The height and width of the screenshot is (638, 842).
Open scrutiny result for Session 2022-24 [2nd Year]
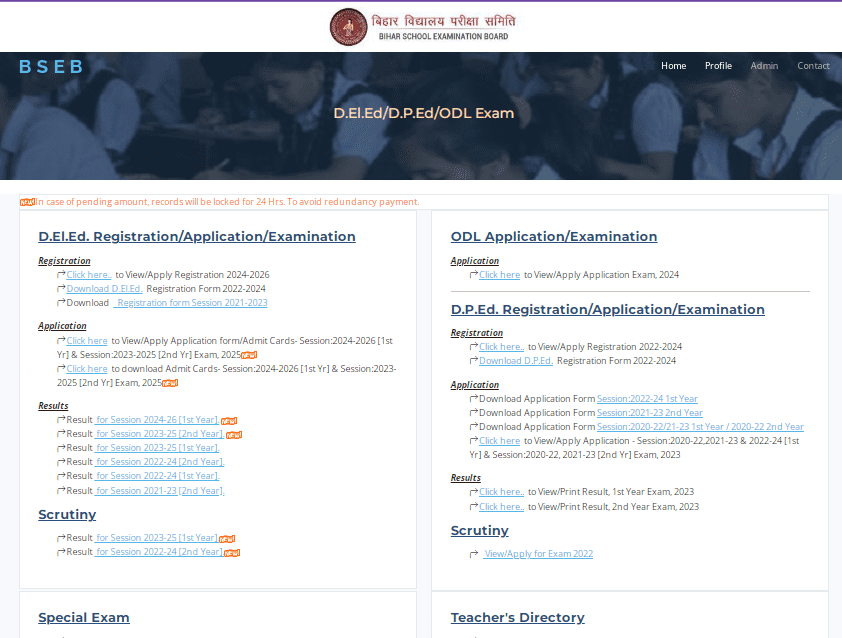[x=159, y=552]
